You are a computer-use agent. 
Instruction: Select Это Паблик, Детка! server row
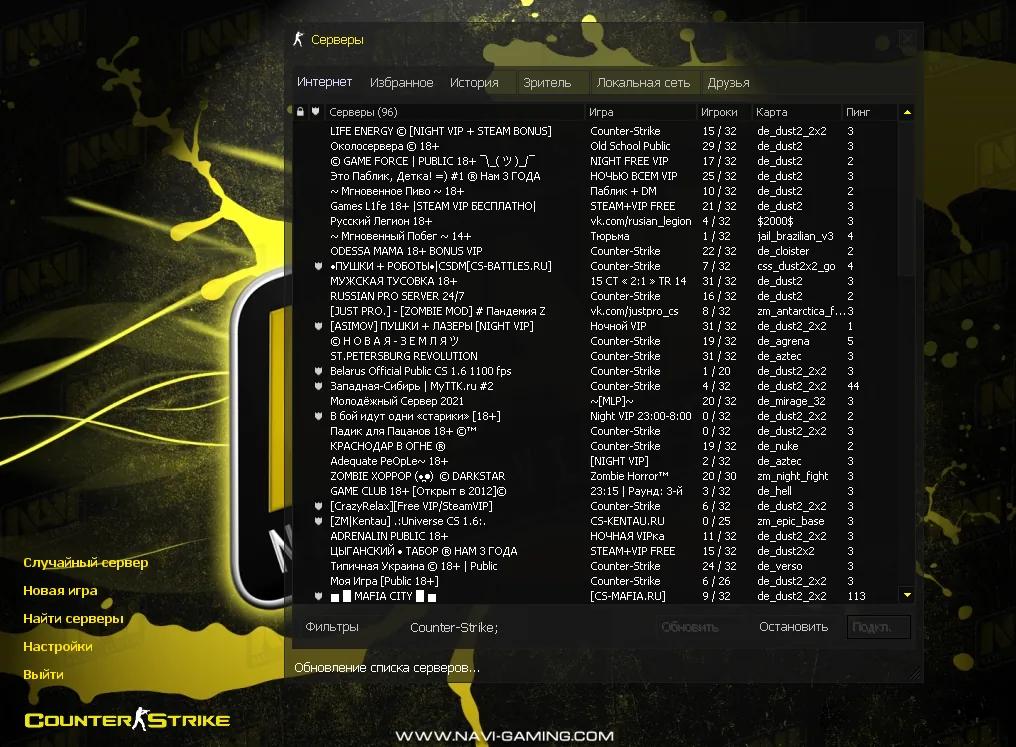pos(595,176)
